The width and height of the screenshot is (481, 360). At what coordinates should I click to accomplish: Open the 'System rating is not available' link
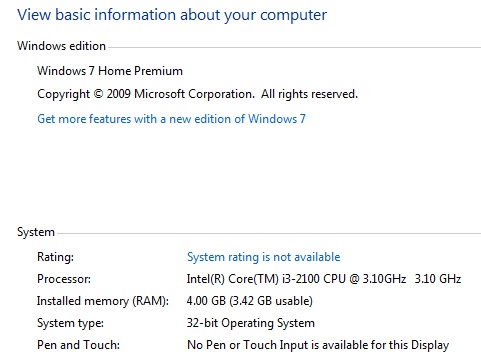[x=263, y=257]
